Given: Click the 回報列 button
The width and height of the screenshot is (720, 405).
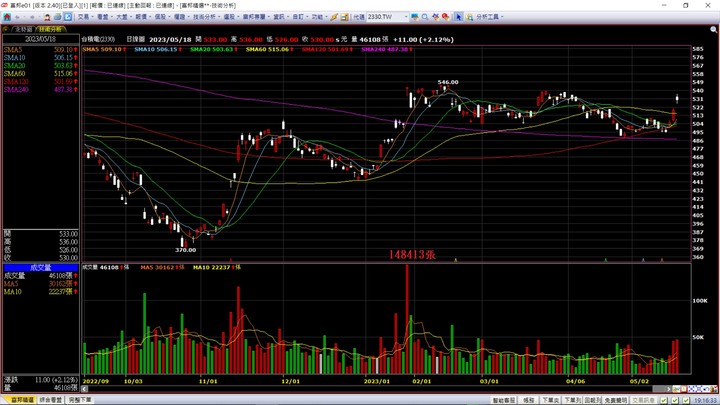Looking at the screenshot, I should pyautogui.click(x=593, y=400).
